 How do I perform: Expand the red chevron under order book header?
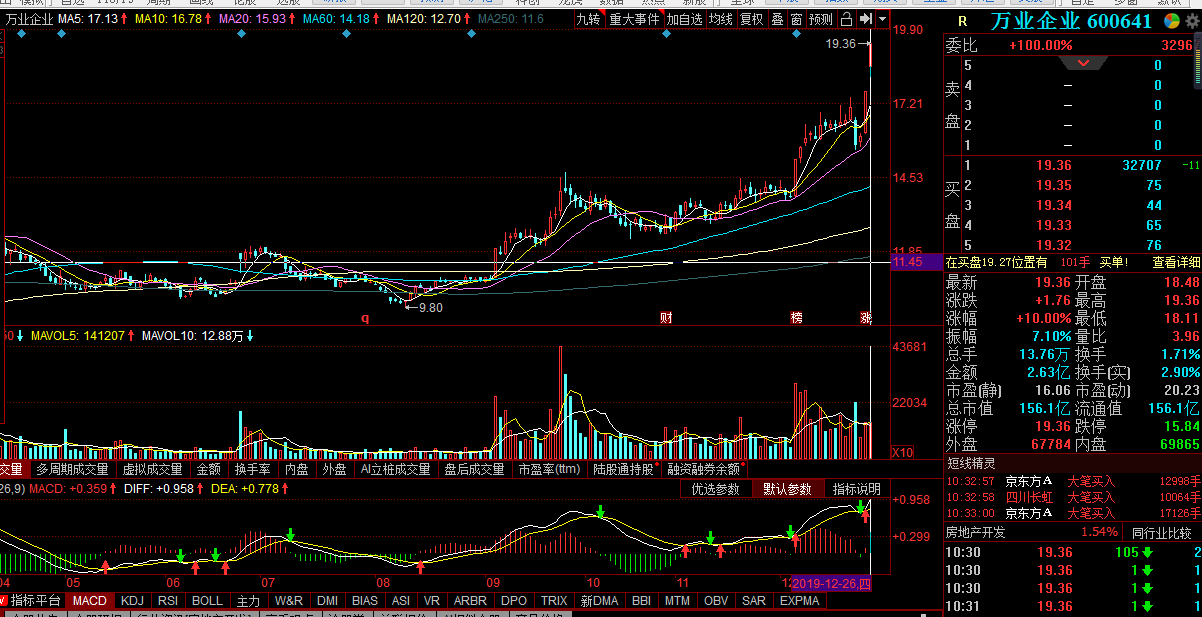1084,64
